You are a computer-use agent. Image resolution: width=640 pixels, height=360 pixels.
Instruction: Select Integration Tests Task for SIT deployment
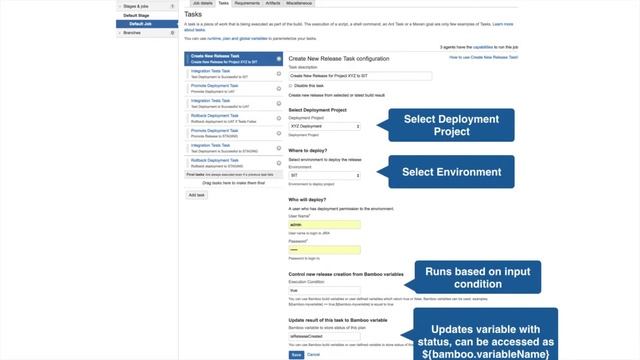[233, 74]
